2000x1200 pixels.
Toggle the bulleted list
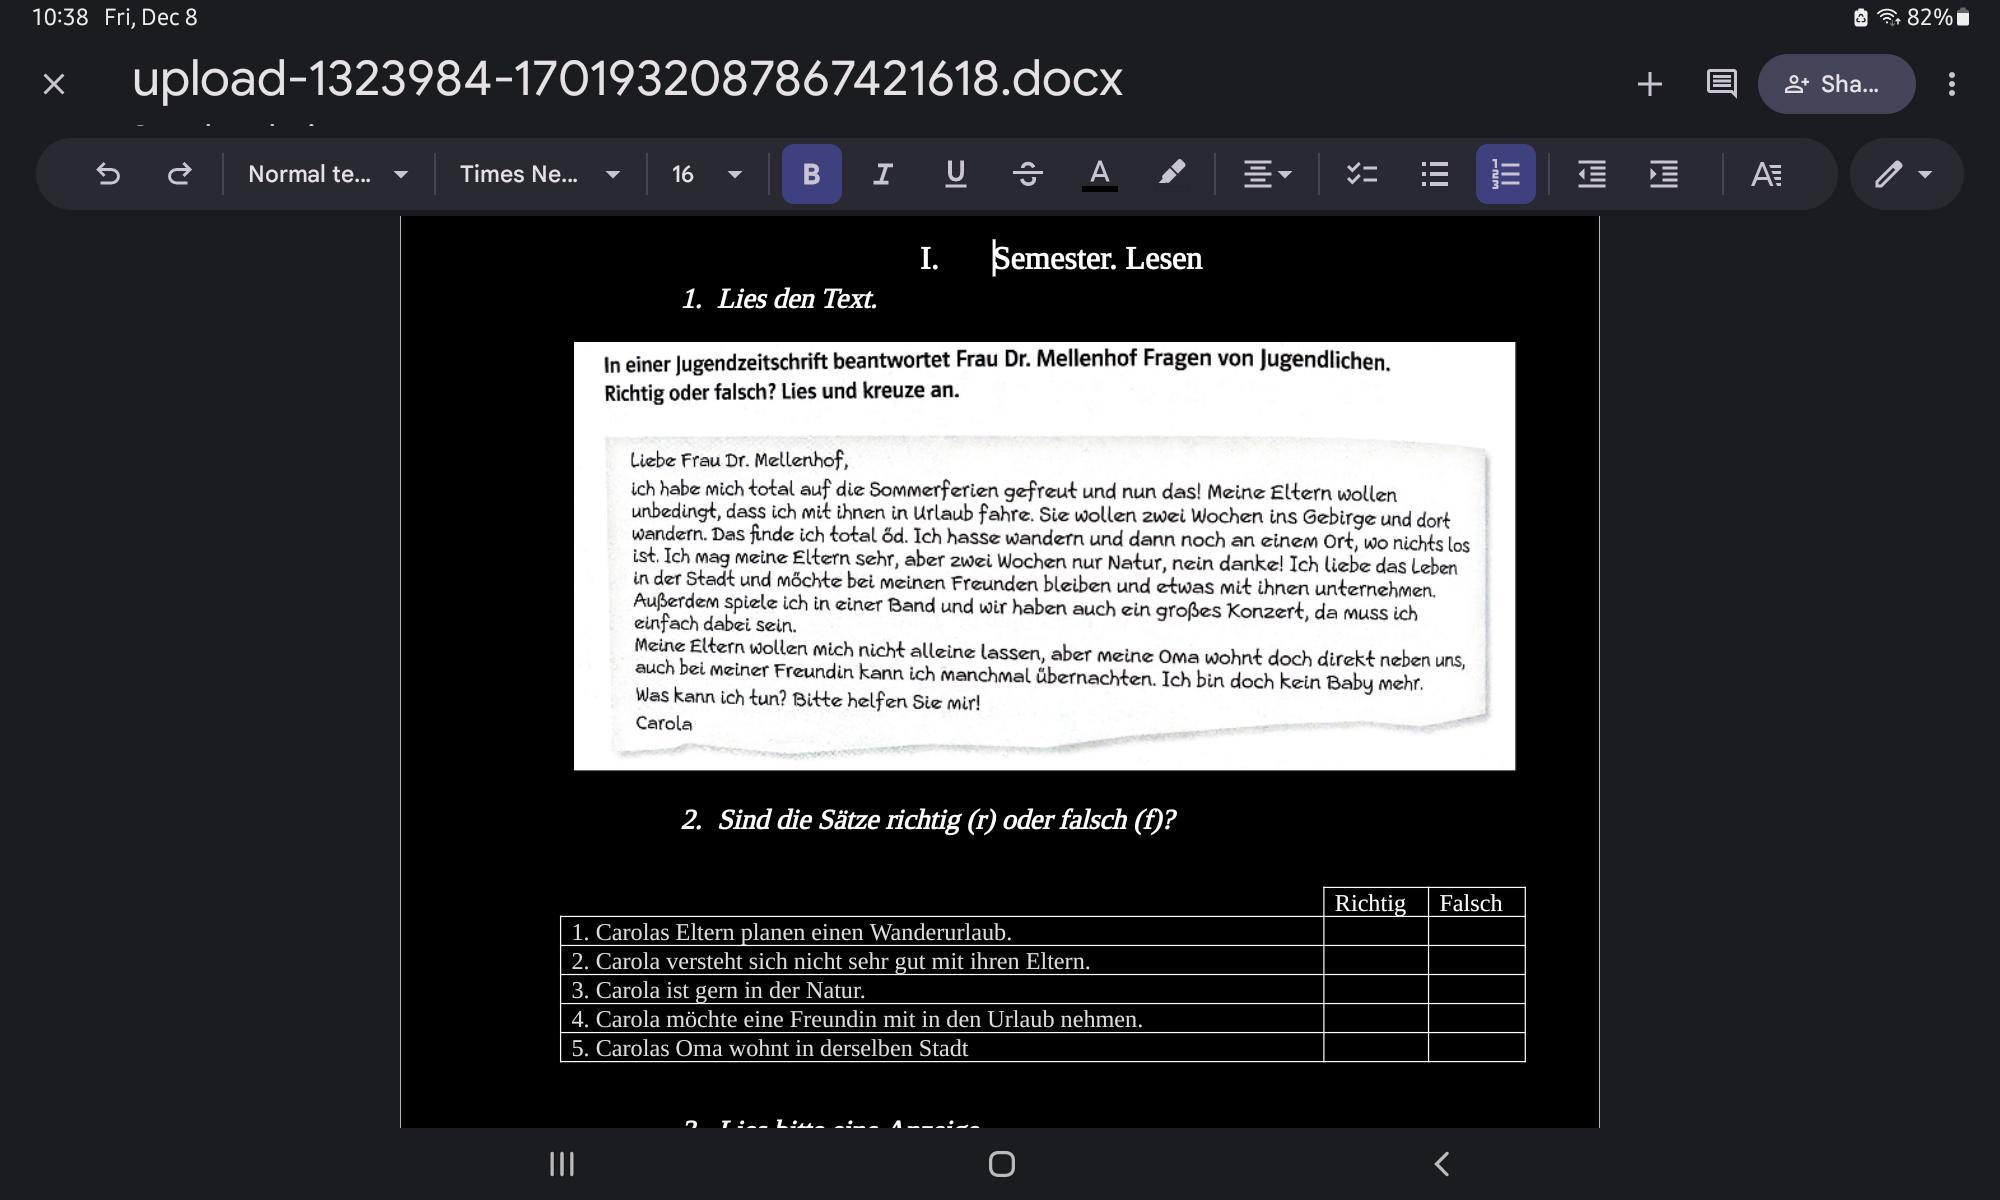[x=1434, y=174]
